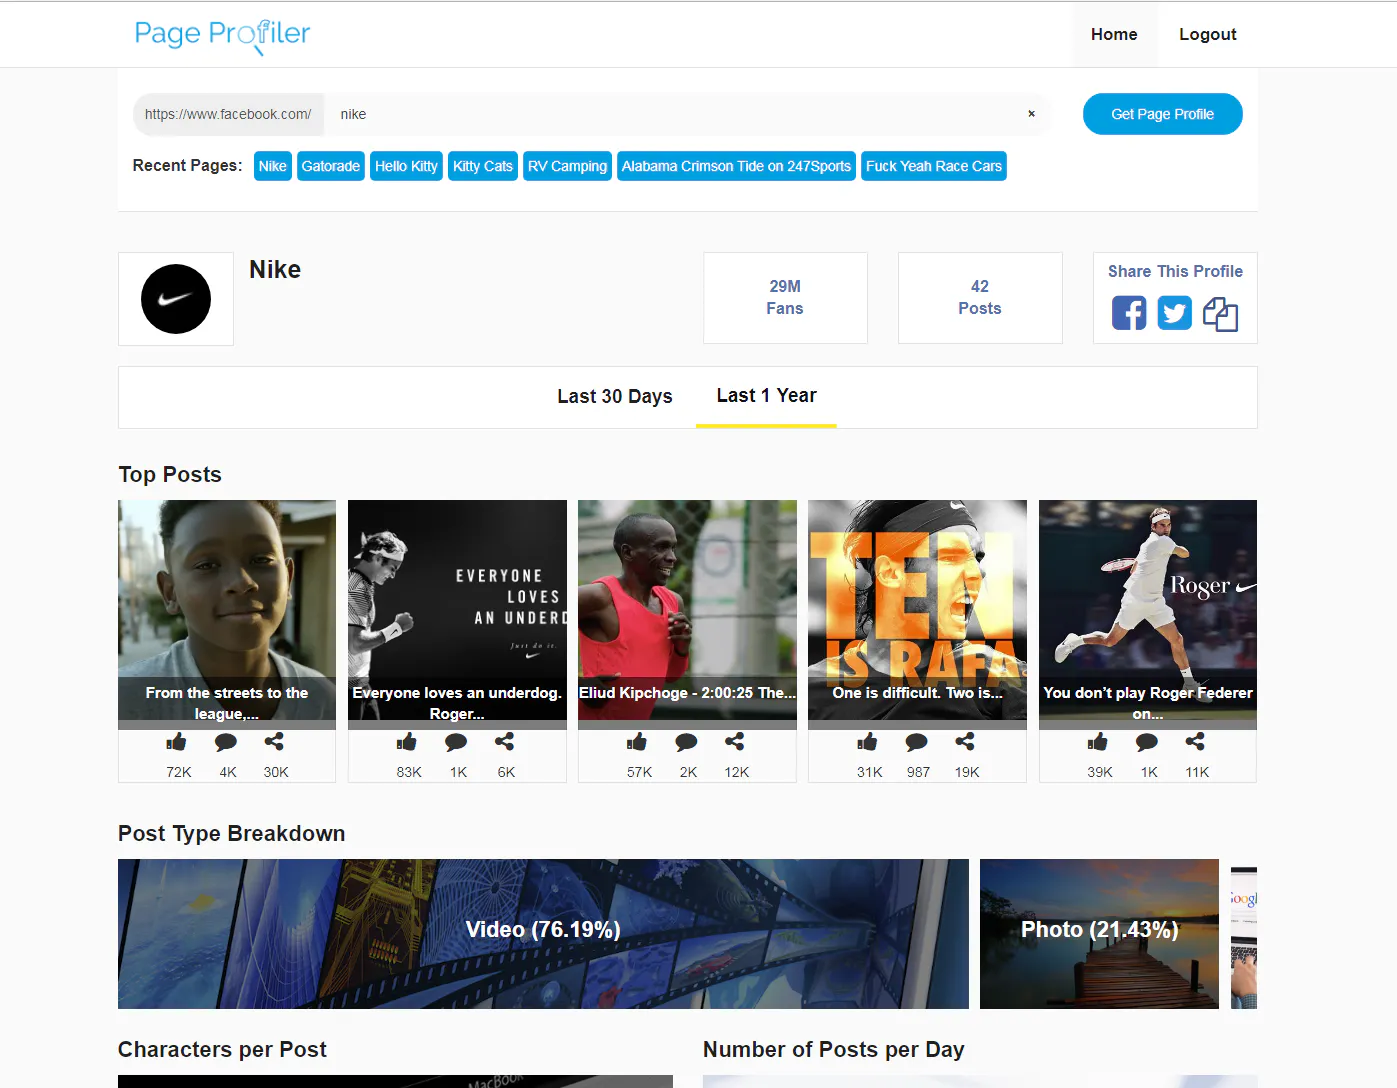The width and height of the screenshot is (1397, 1088).
Task: Open recent page Alabama Crimson Tide on 247Sports
Action: [736, 166]
